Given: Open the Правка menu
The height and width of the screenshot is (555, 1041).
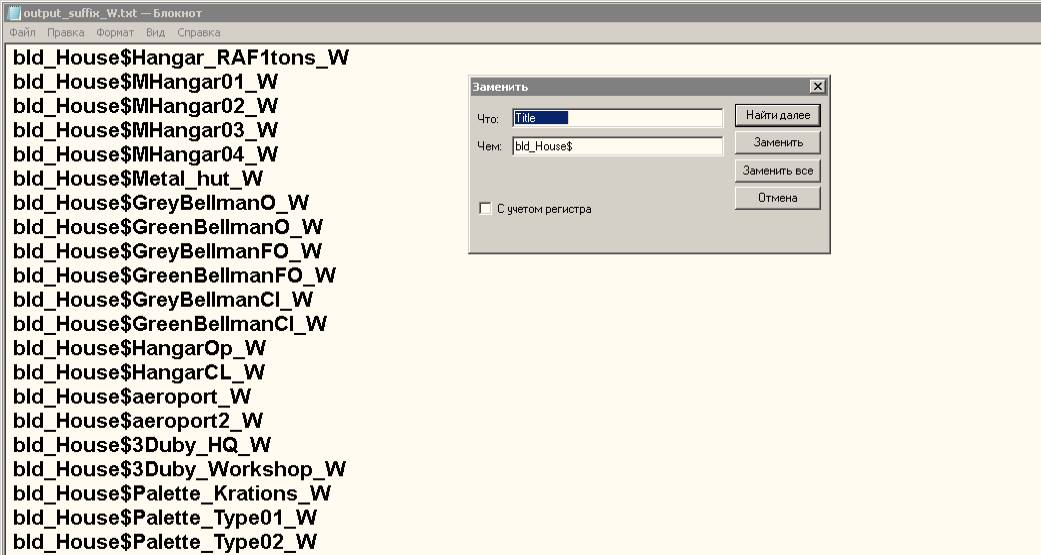Looking at the screenshot, I should click(x=66, y=33).
